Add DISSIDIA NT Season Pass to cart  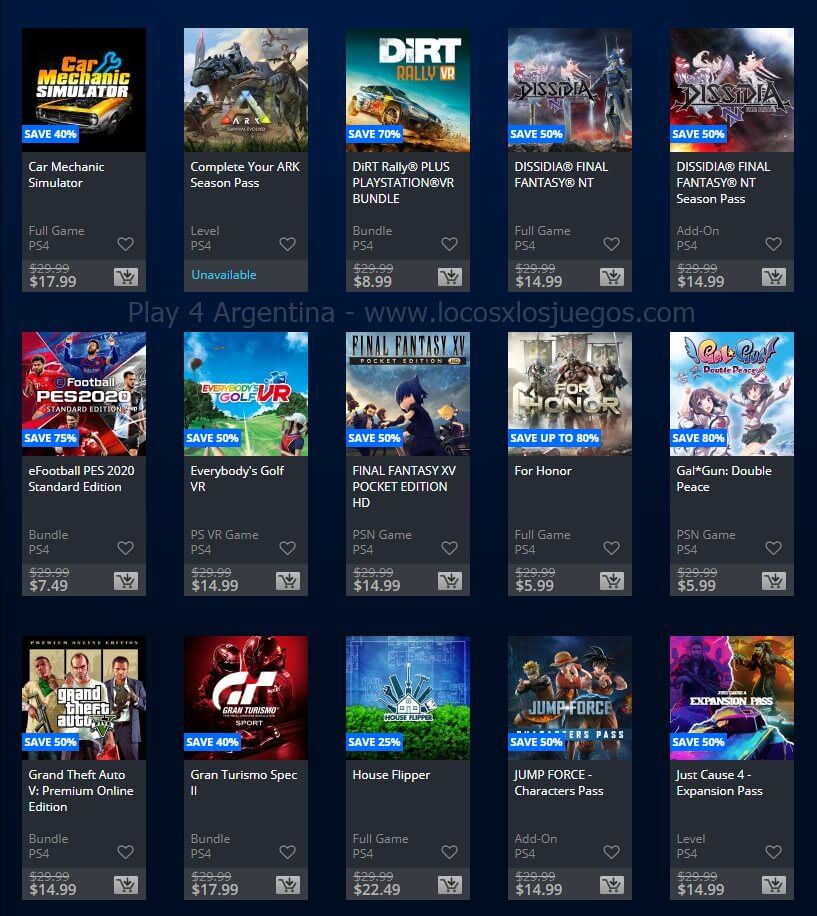click(x=774, y=277)
